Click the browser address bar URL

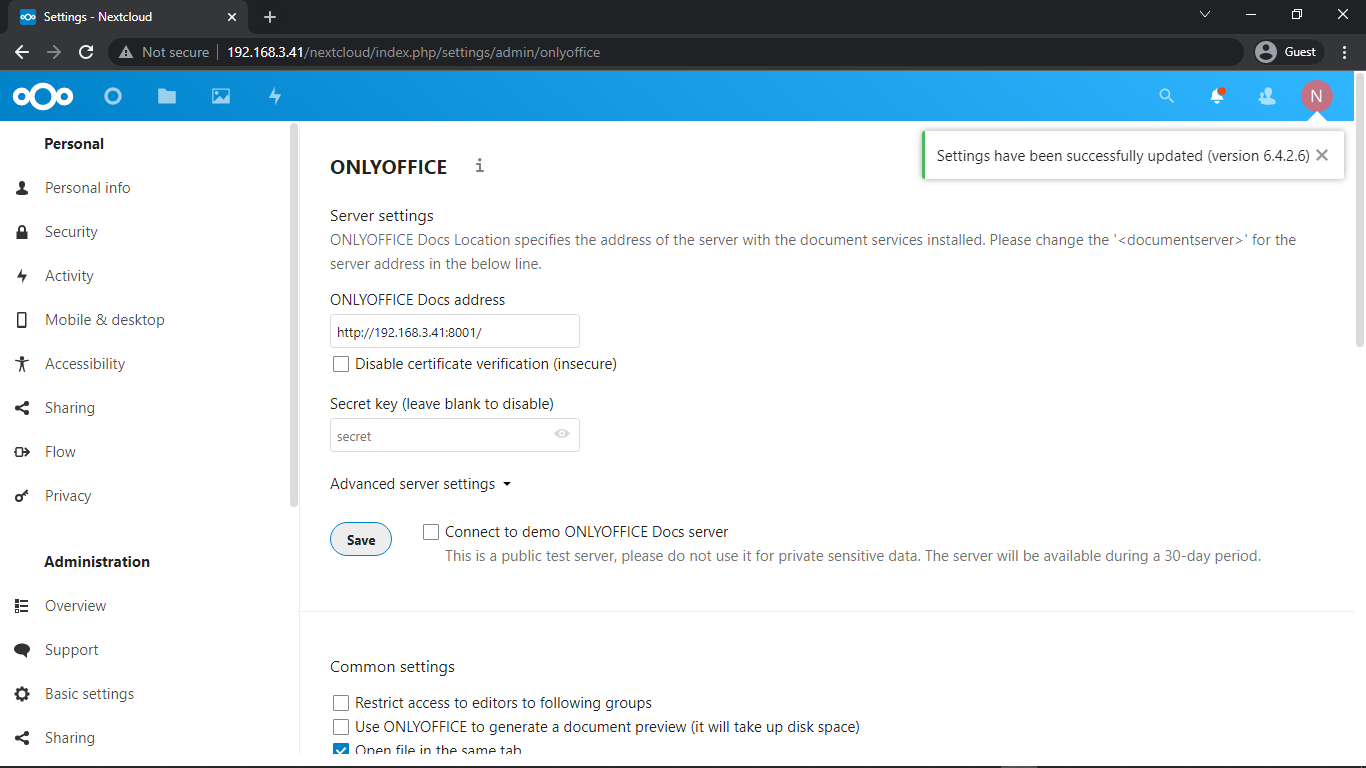413,52
